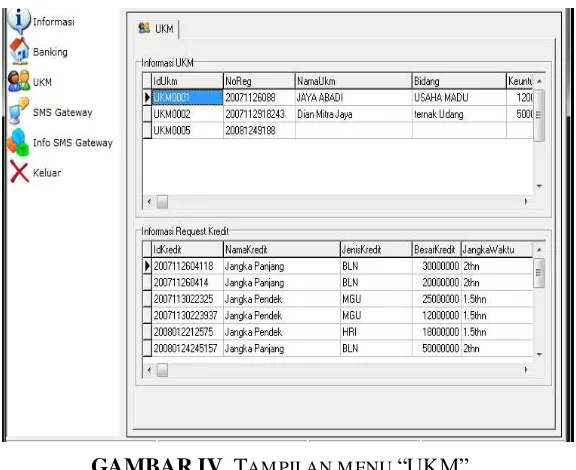Click Kredit grid vertical scroll up arrow
Image resolution: width=576 pixels, height=470 pixels.
pos(539,250)
